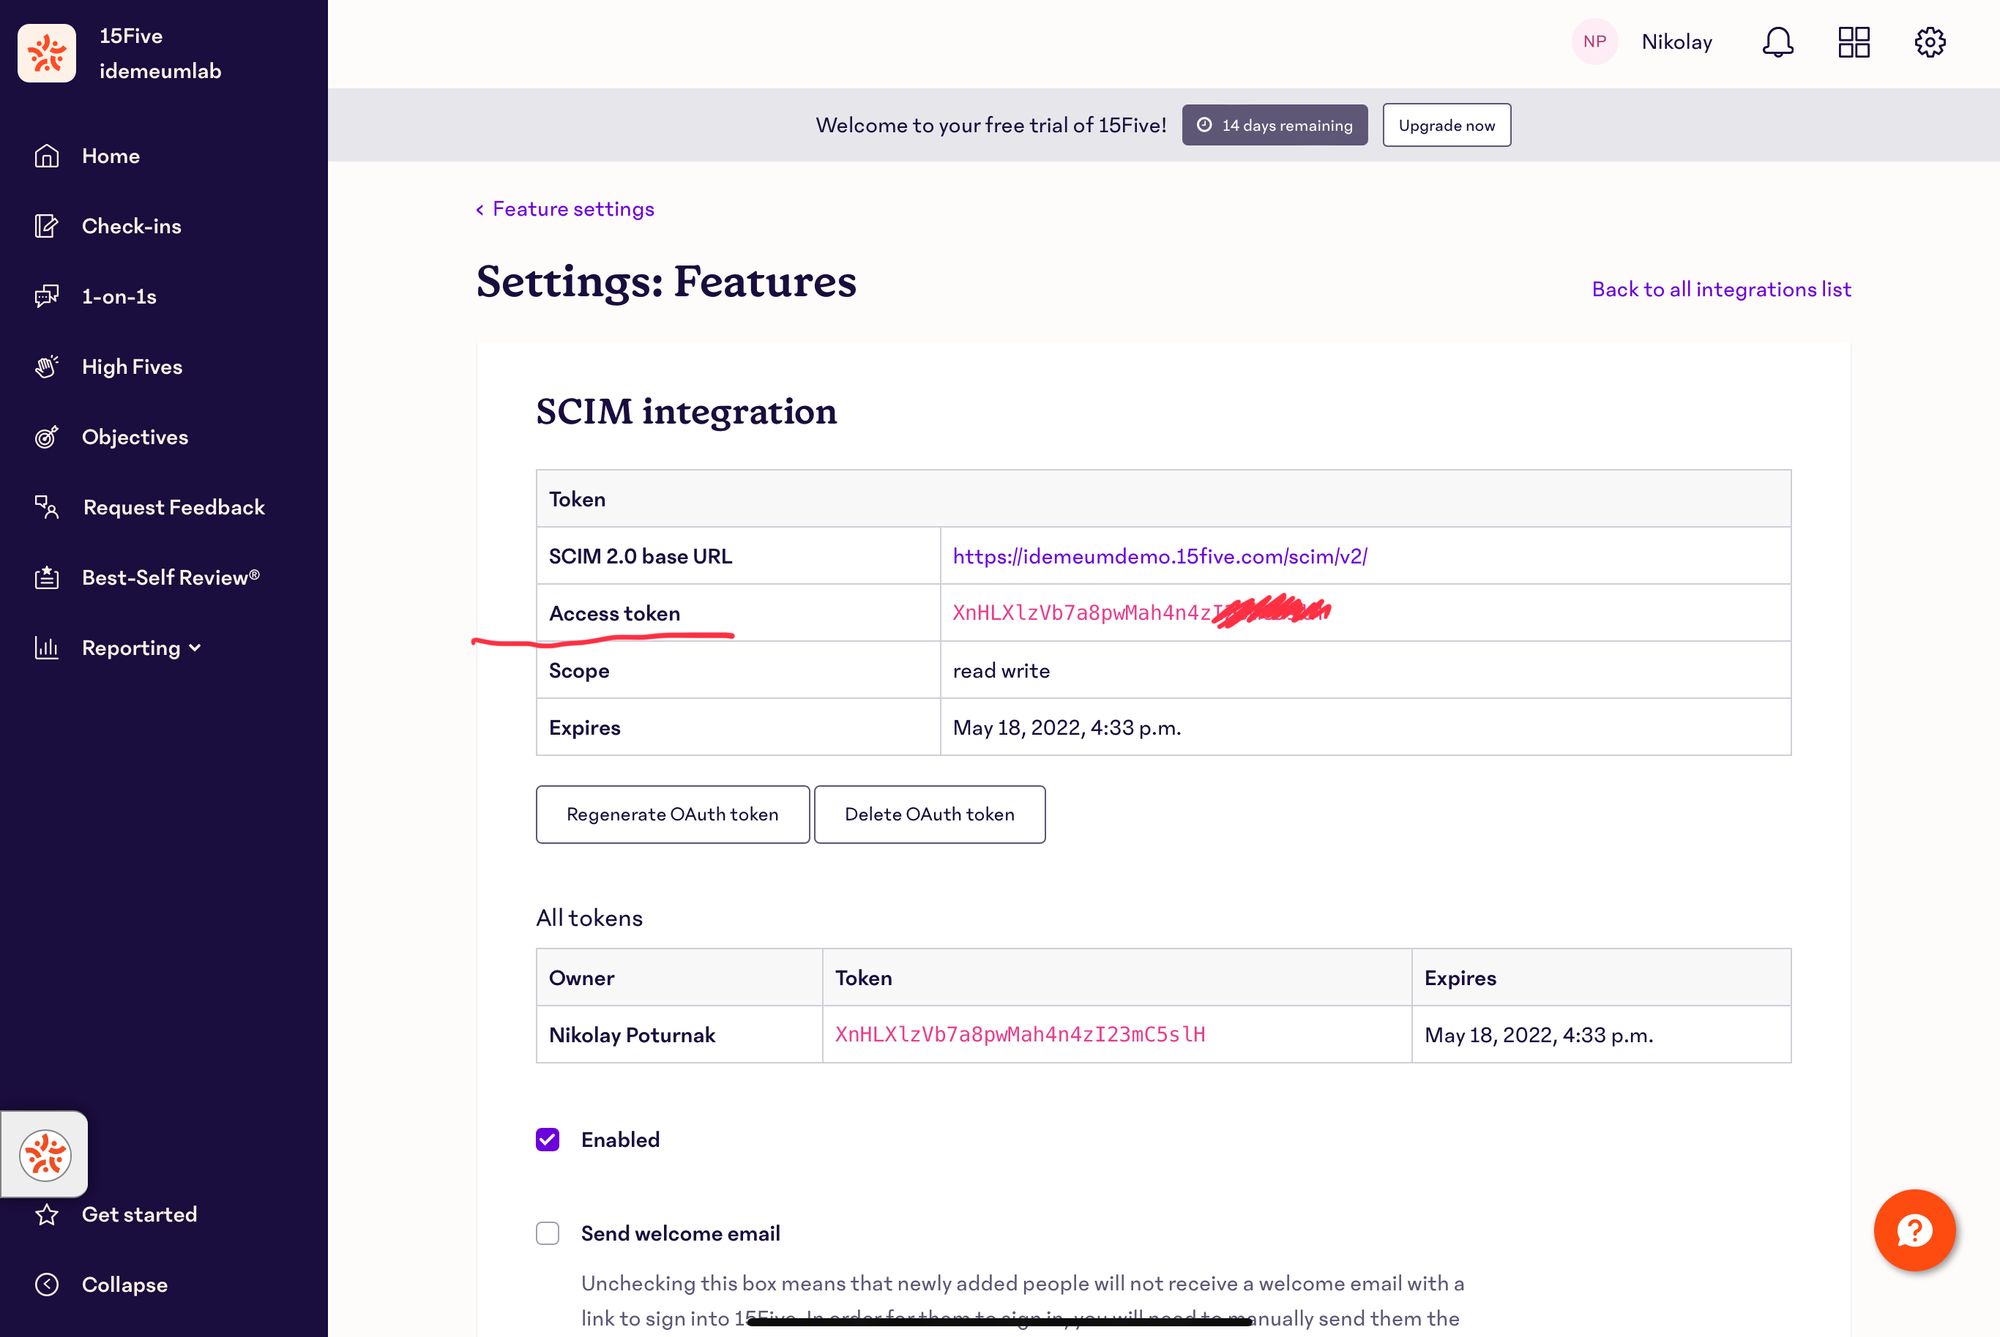Click the 15Five logo in the sidebar header
Screen dimensions: 2000x1337
pos(47,53)
